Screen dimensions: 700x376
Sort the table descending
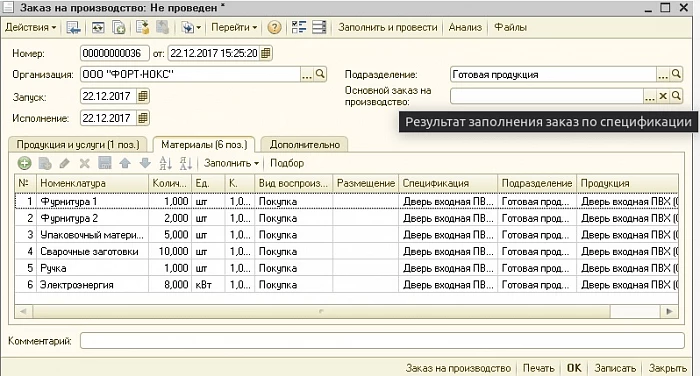[186, 163]
